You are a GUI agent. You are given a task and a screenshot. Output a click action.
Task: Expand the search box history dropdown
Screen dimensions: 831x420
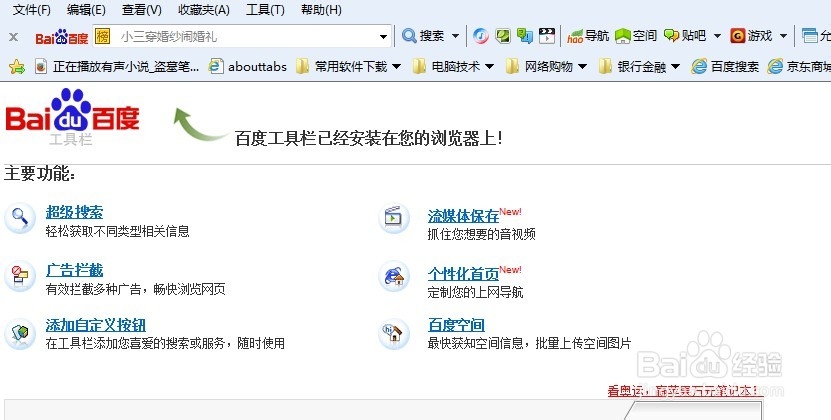[x=383, y=37]
